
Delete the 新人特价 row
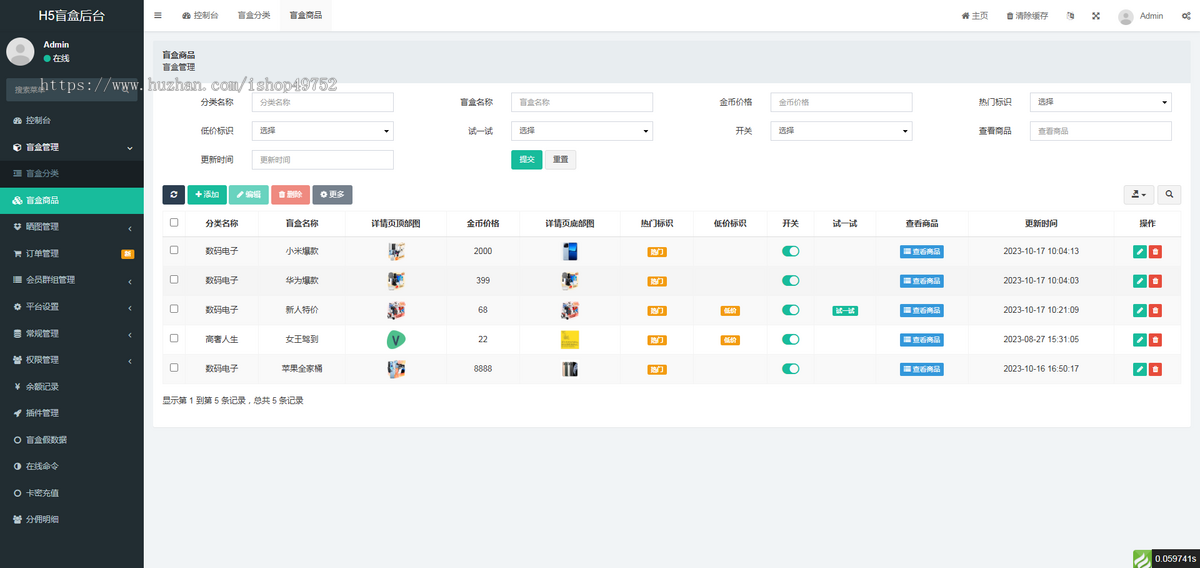tap(1156, 311)
